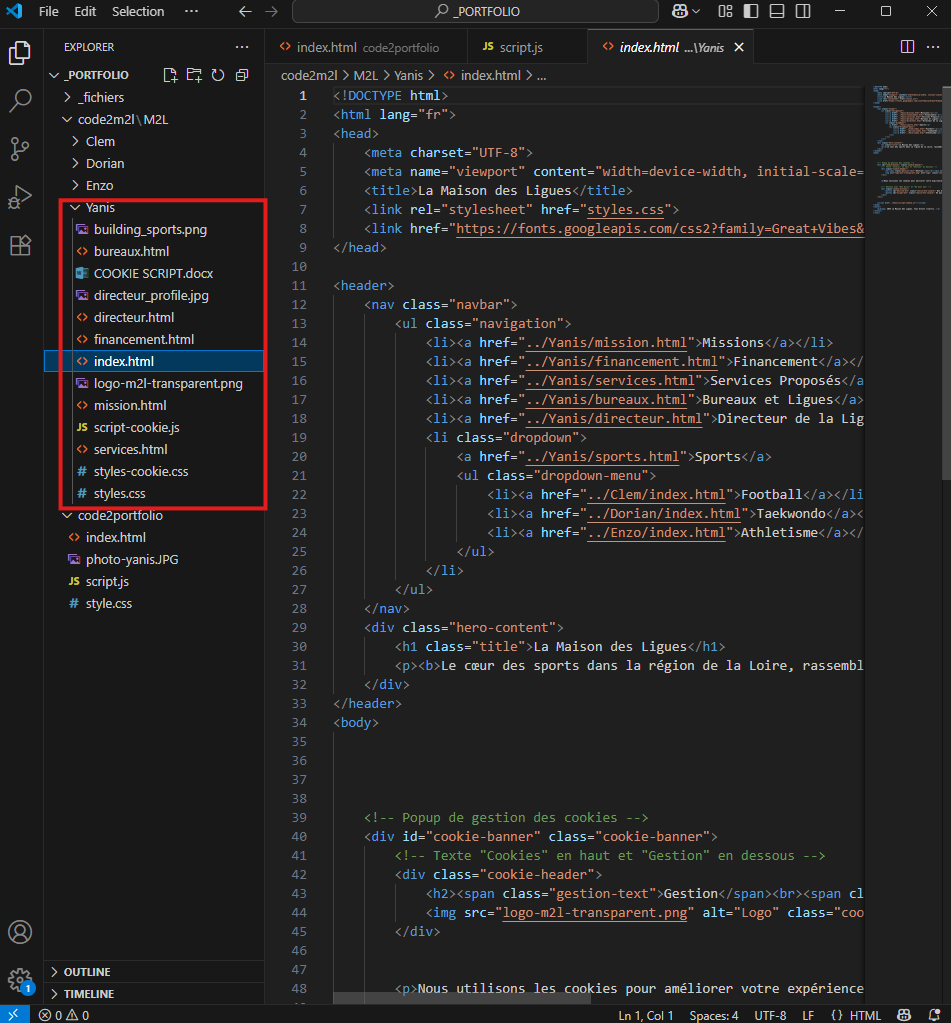The width and height of the screenshot is (951, 1023).
Task: Go back with the navigation arrow
Action: pos(245,11)
